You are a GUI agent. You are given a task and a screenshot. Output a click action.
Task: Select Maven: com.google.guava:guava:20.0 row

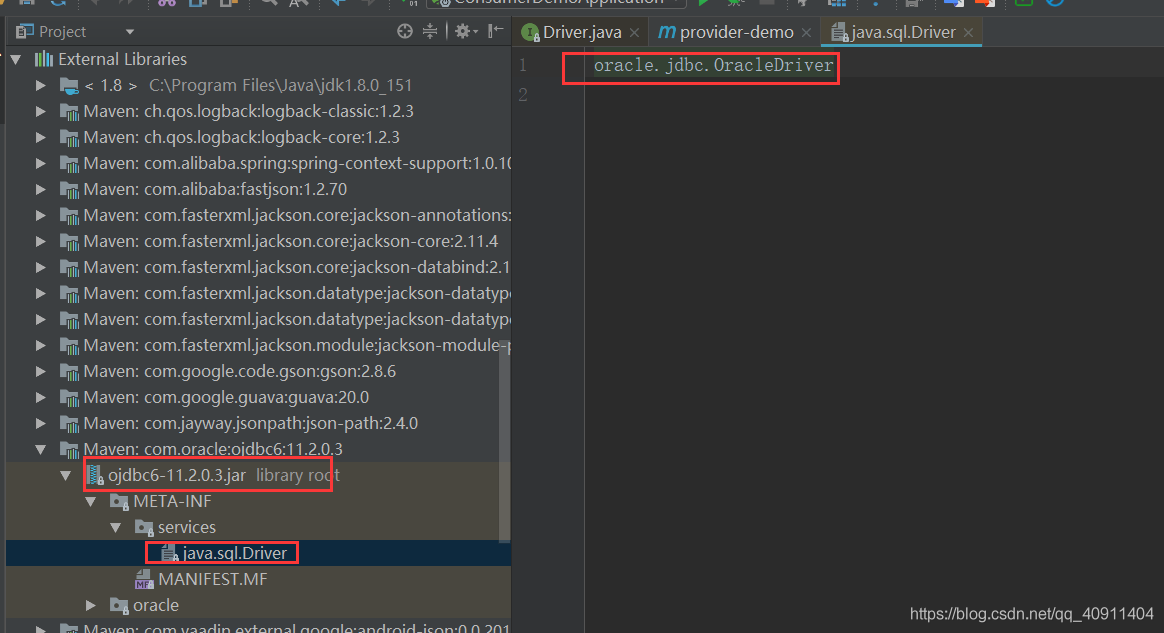point(258,397)
